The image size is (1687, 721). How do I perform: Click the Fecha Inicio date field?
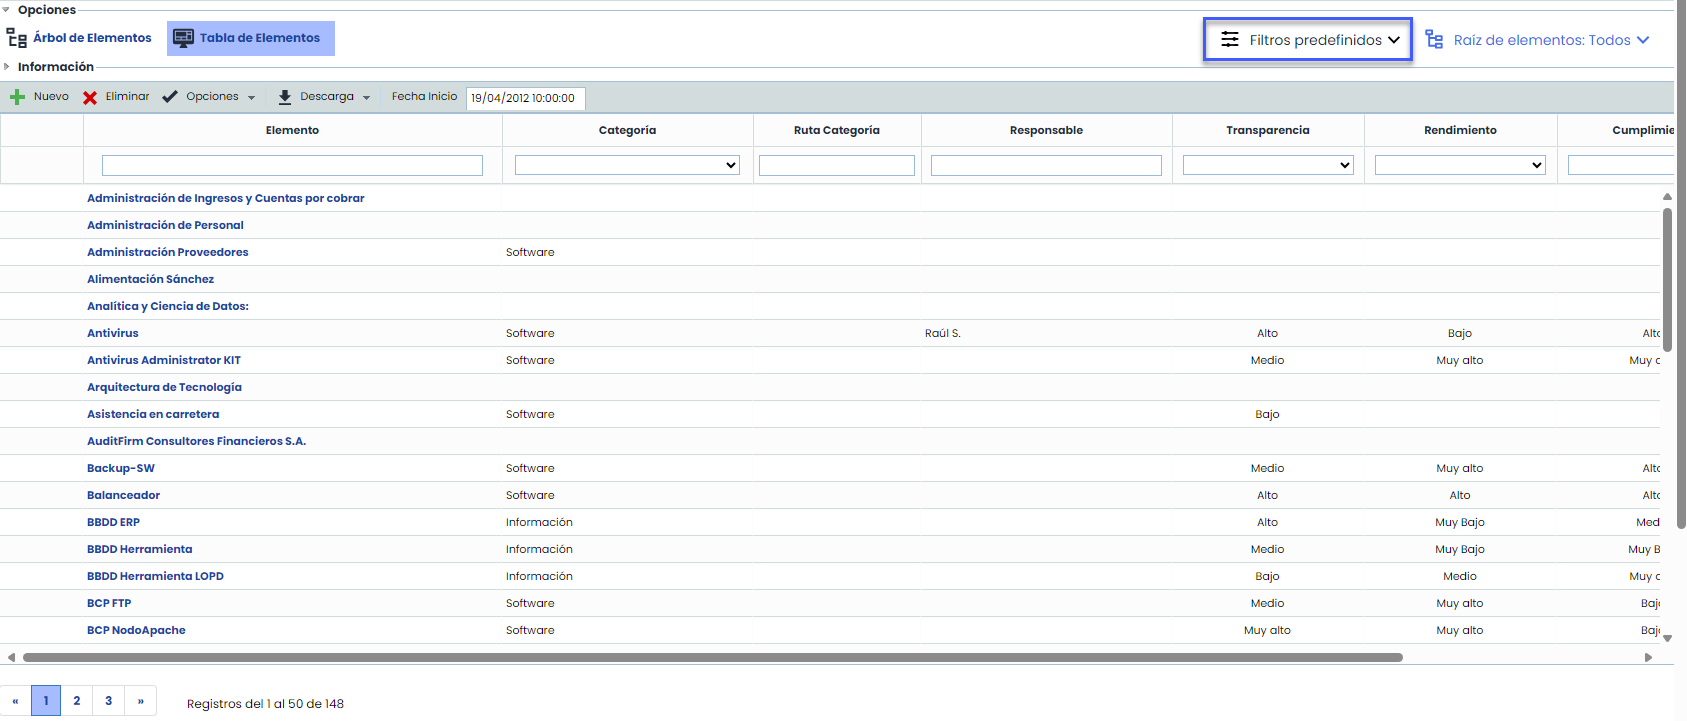coord(525,98)
